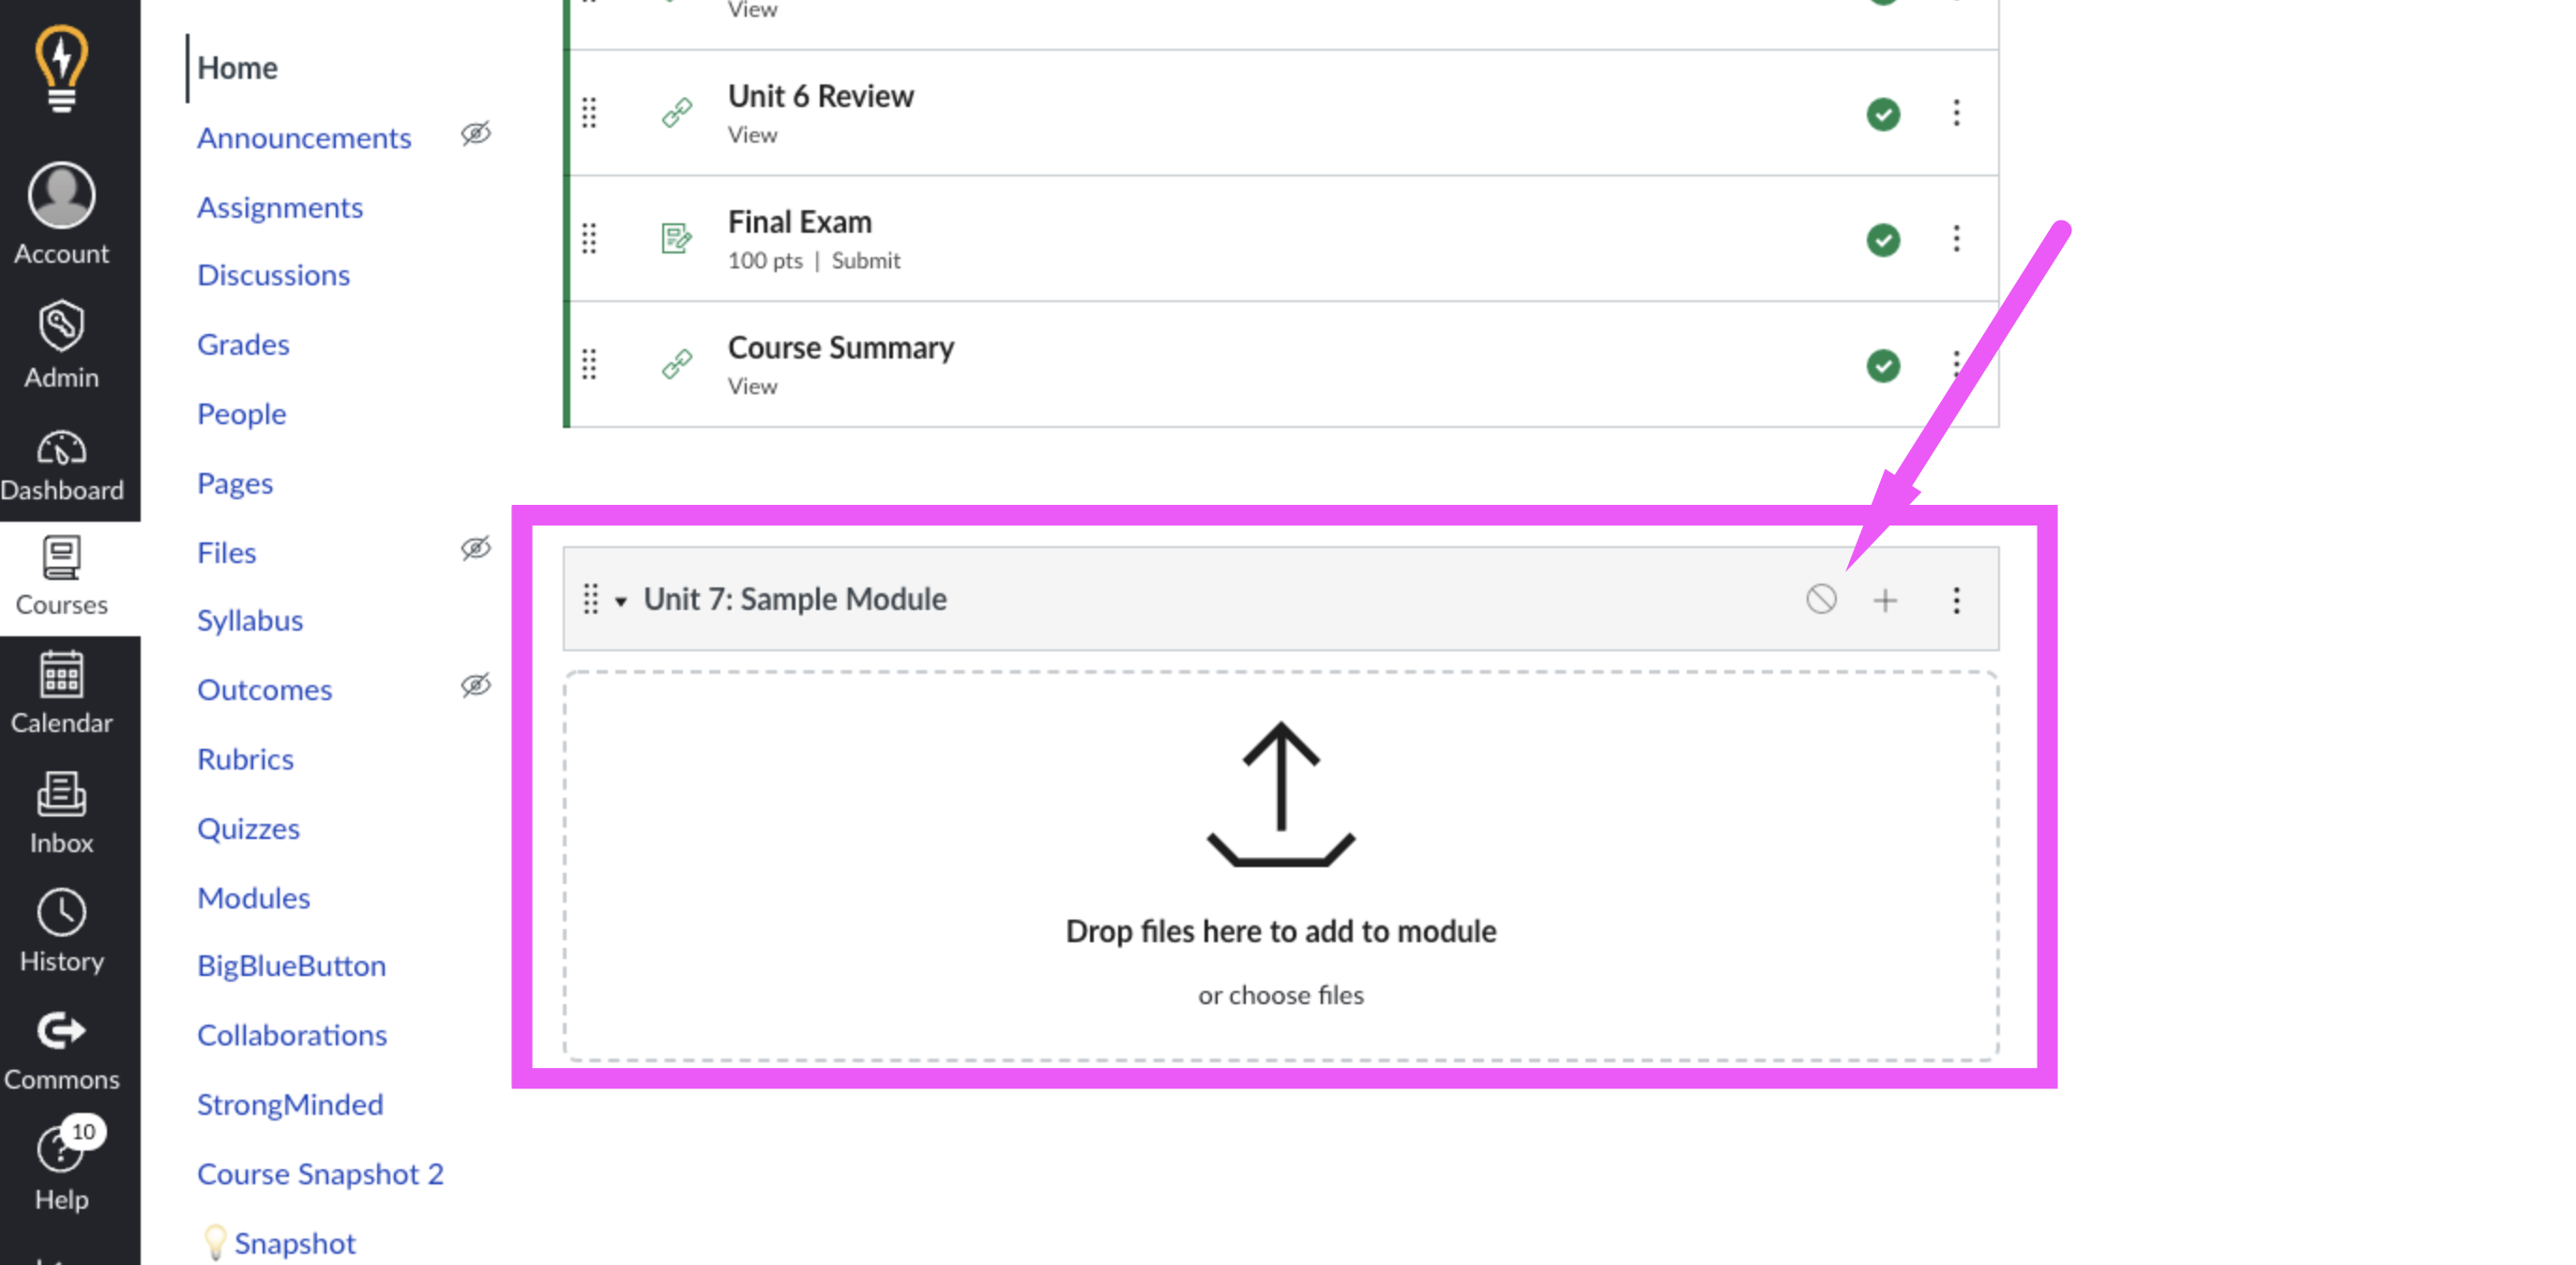
Task: Click the drag handle of Unit 6 Review
Action: pos(589,113)
